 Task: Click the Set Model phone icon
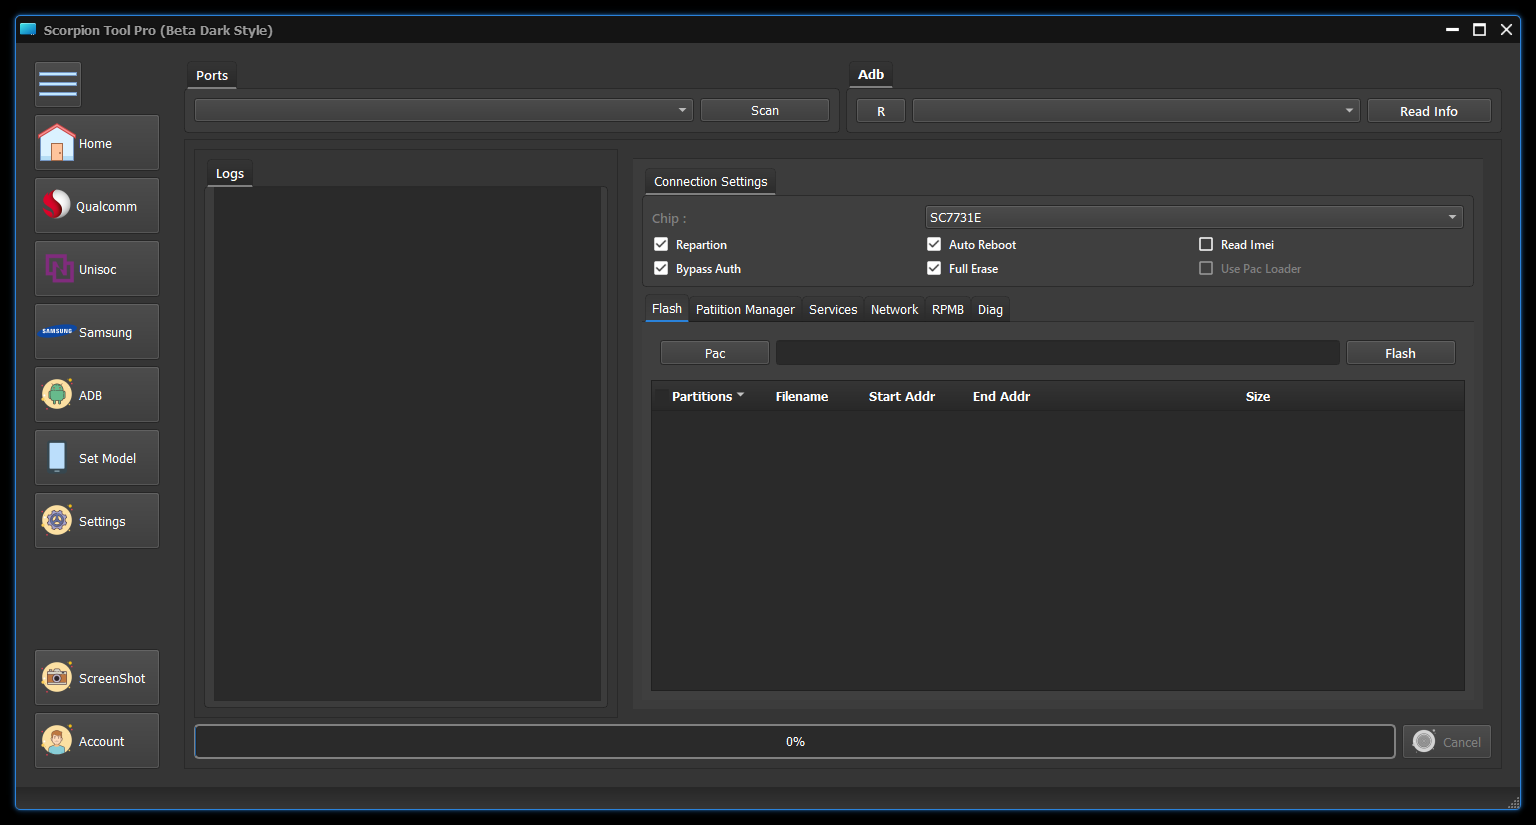58,458
